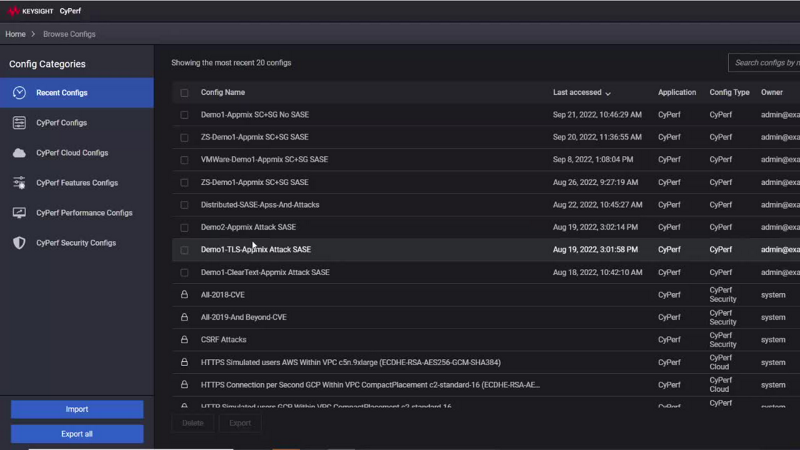
Task: Click the Application column header
Action: pos(677,92)
